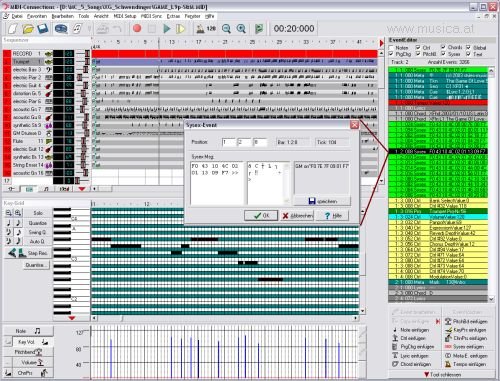Open the Extras menu
500x381 pixels.
173,16
